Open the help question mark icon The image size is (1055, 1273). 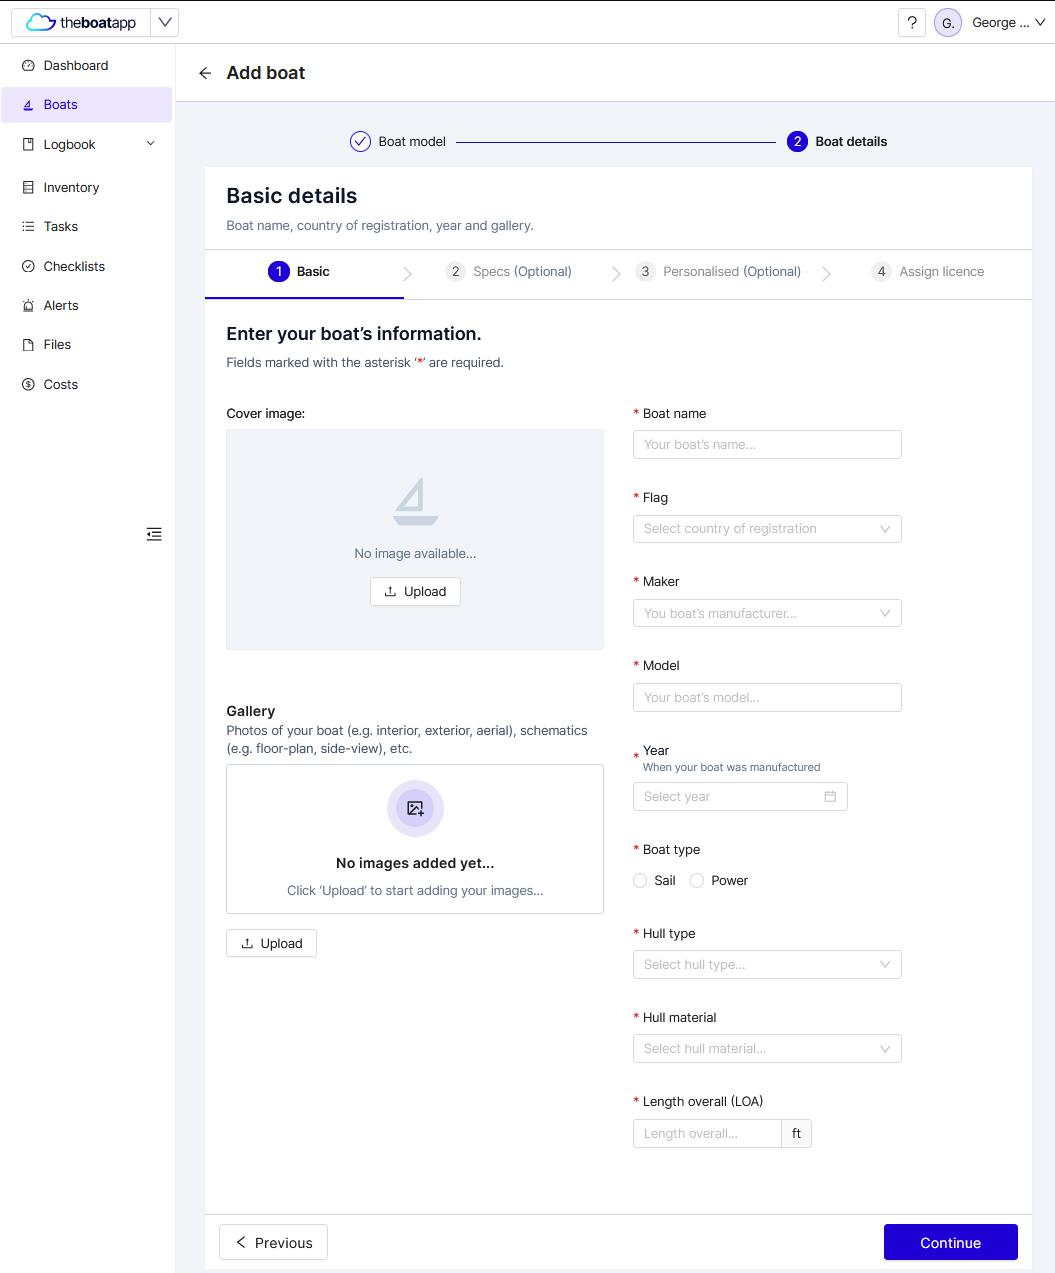click(x=911, y=22)
